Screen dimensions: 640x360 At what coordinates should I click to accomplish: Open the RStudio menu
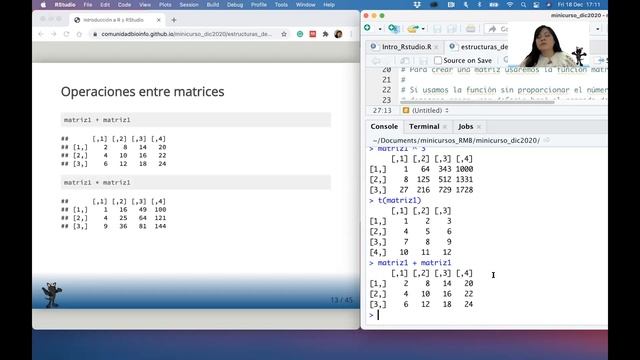[65, 5]
